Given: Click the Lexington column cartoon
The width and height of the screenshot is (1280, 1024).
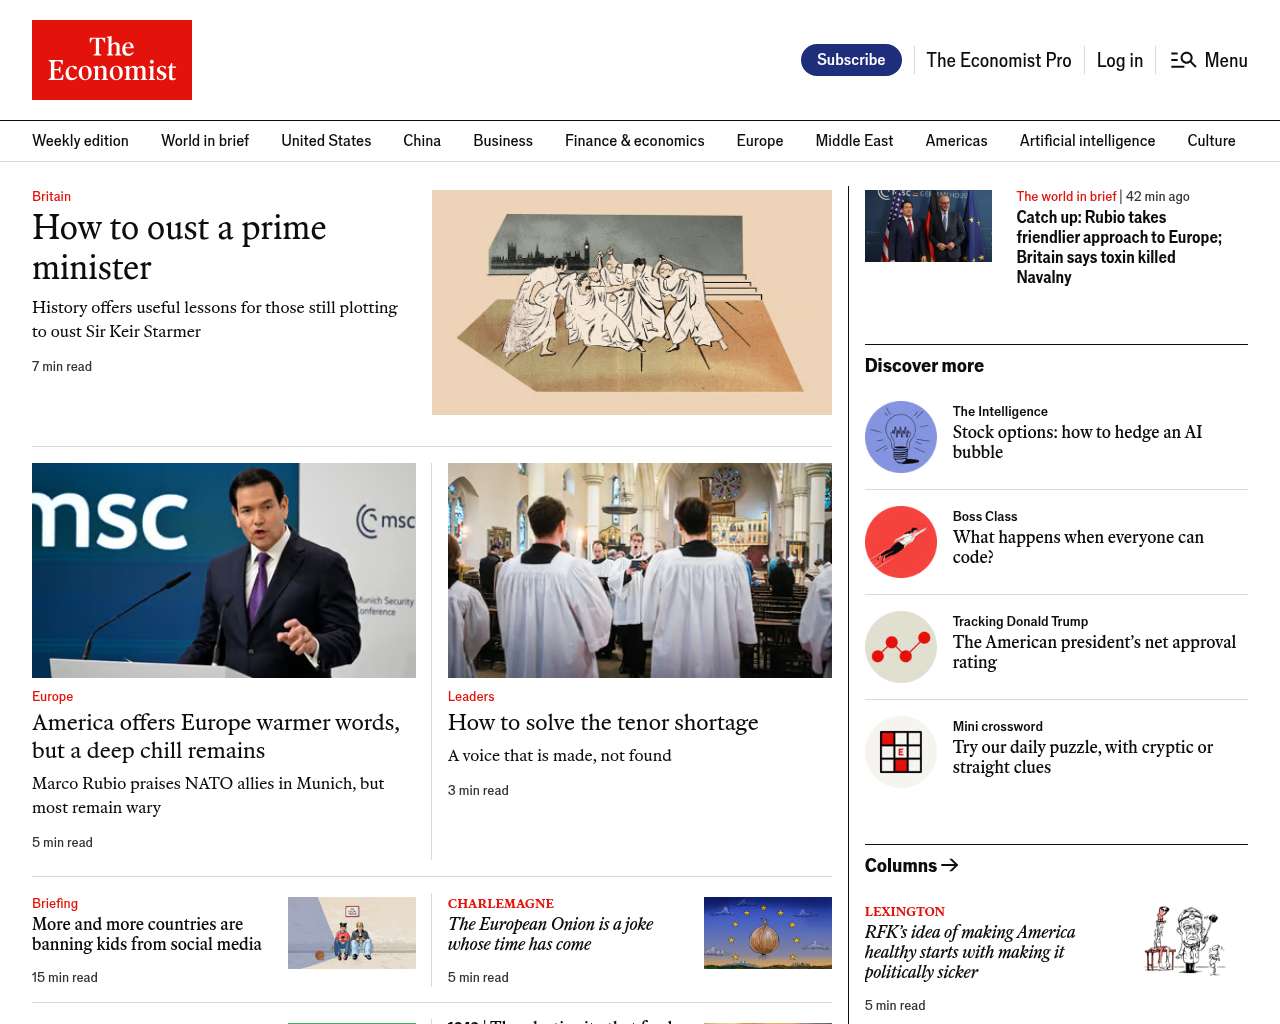Looking at the screenshot, I should (1185, 941).
